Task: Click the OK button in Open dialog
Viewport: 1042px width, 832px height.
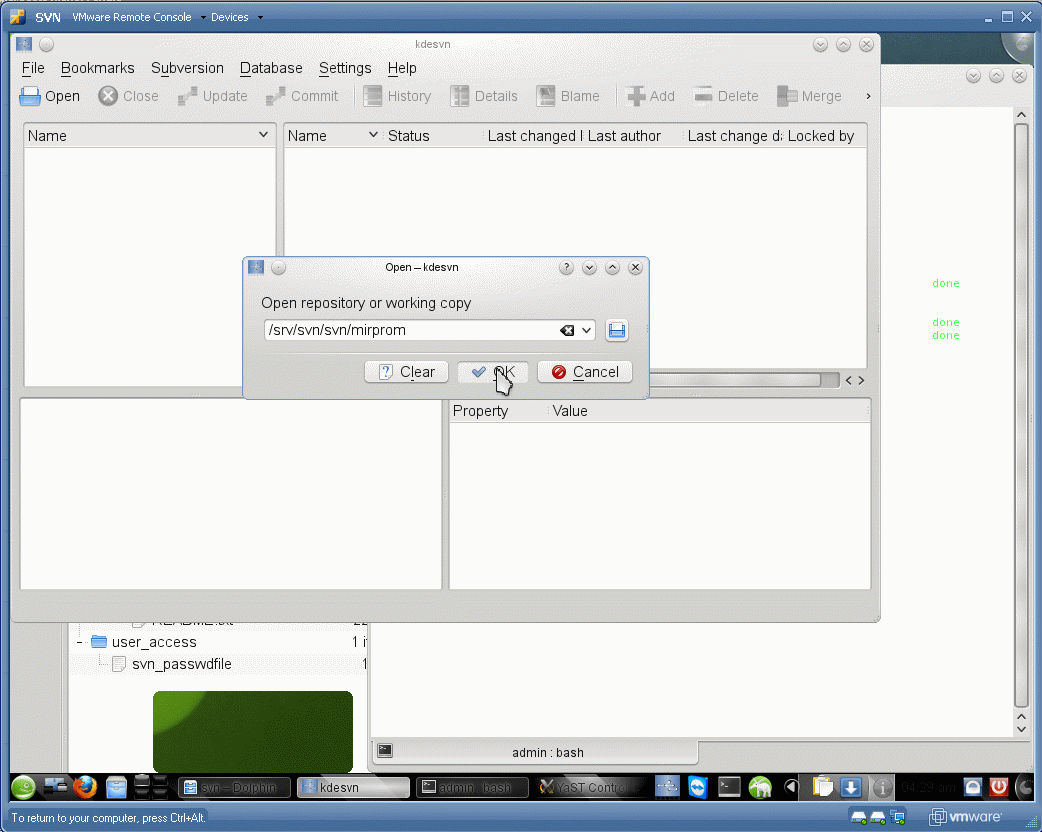Action: [492, 372]
